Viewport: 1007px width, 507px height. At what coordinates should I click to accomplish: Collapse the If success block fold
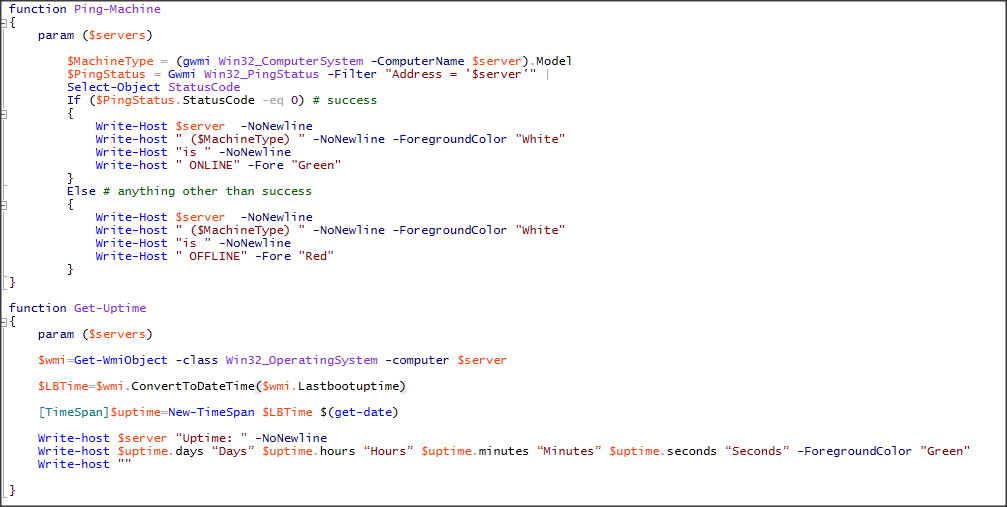pos(4,114)
